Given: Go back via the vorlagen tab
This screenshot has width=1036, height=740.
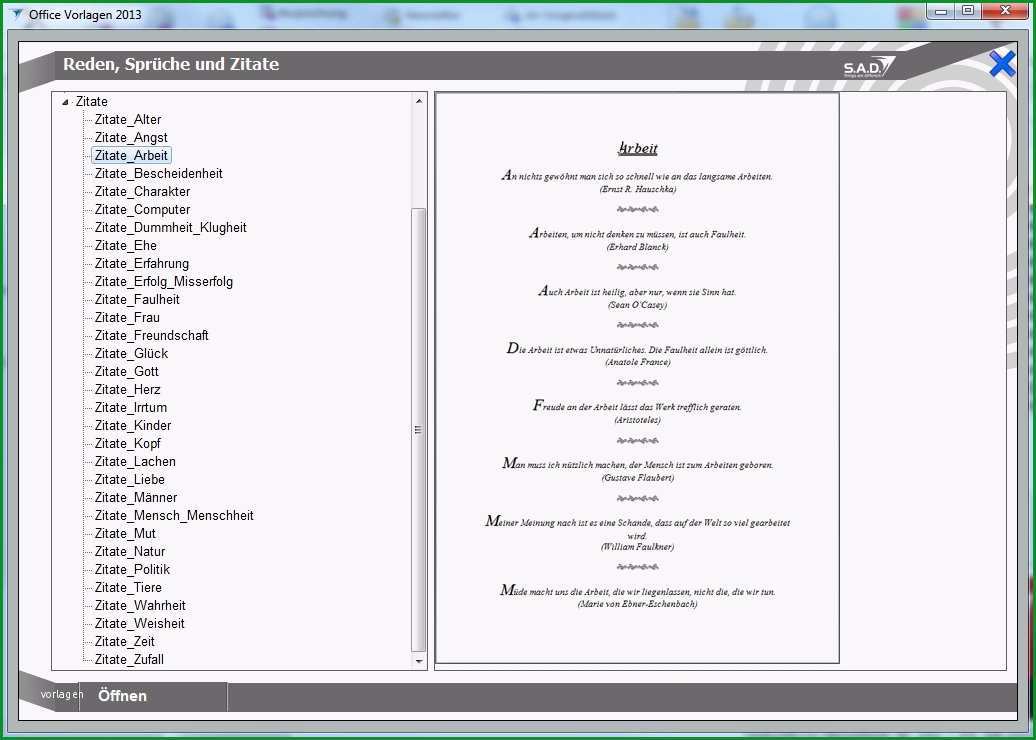Looking at the screenshot, I should point(61,694).
